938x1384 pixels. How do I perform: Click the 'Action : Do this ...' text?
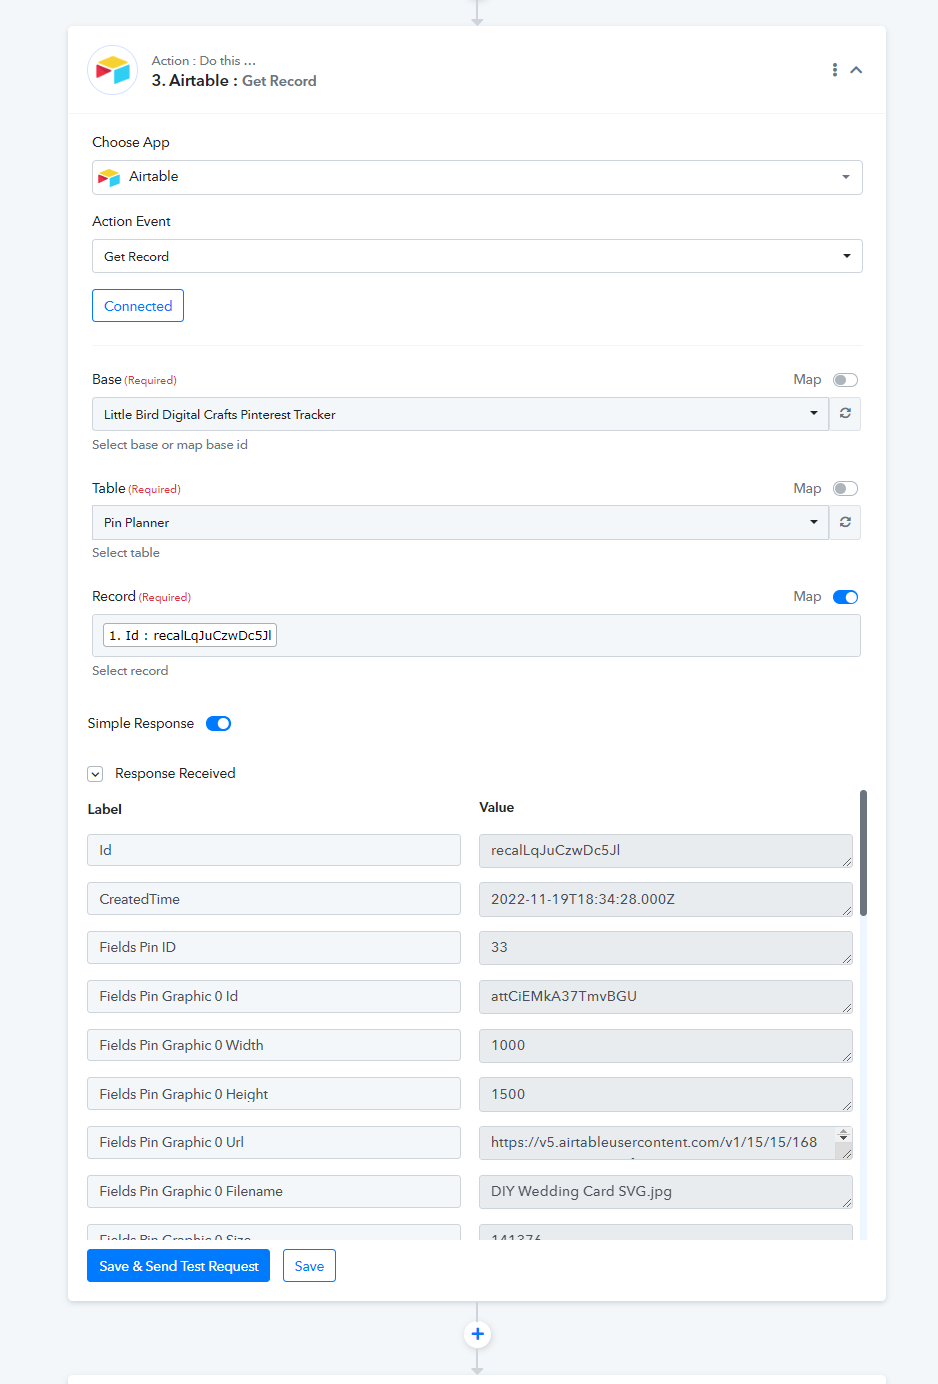pos(204,61)
